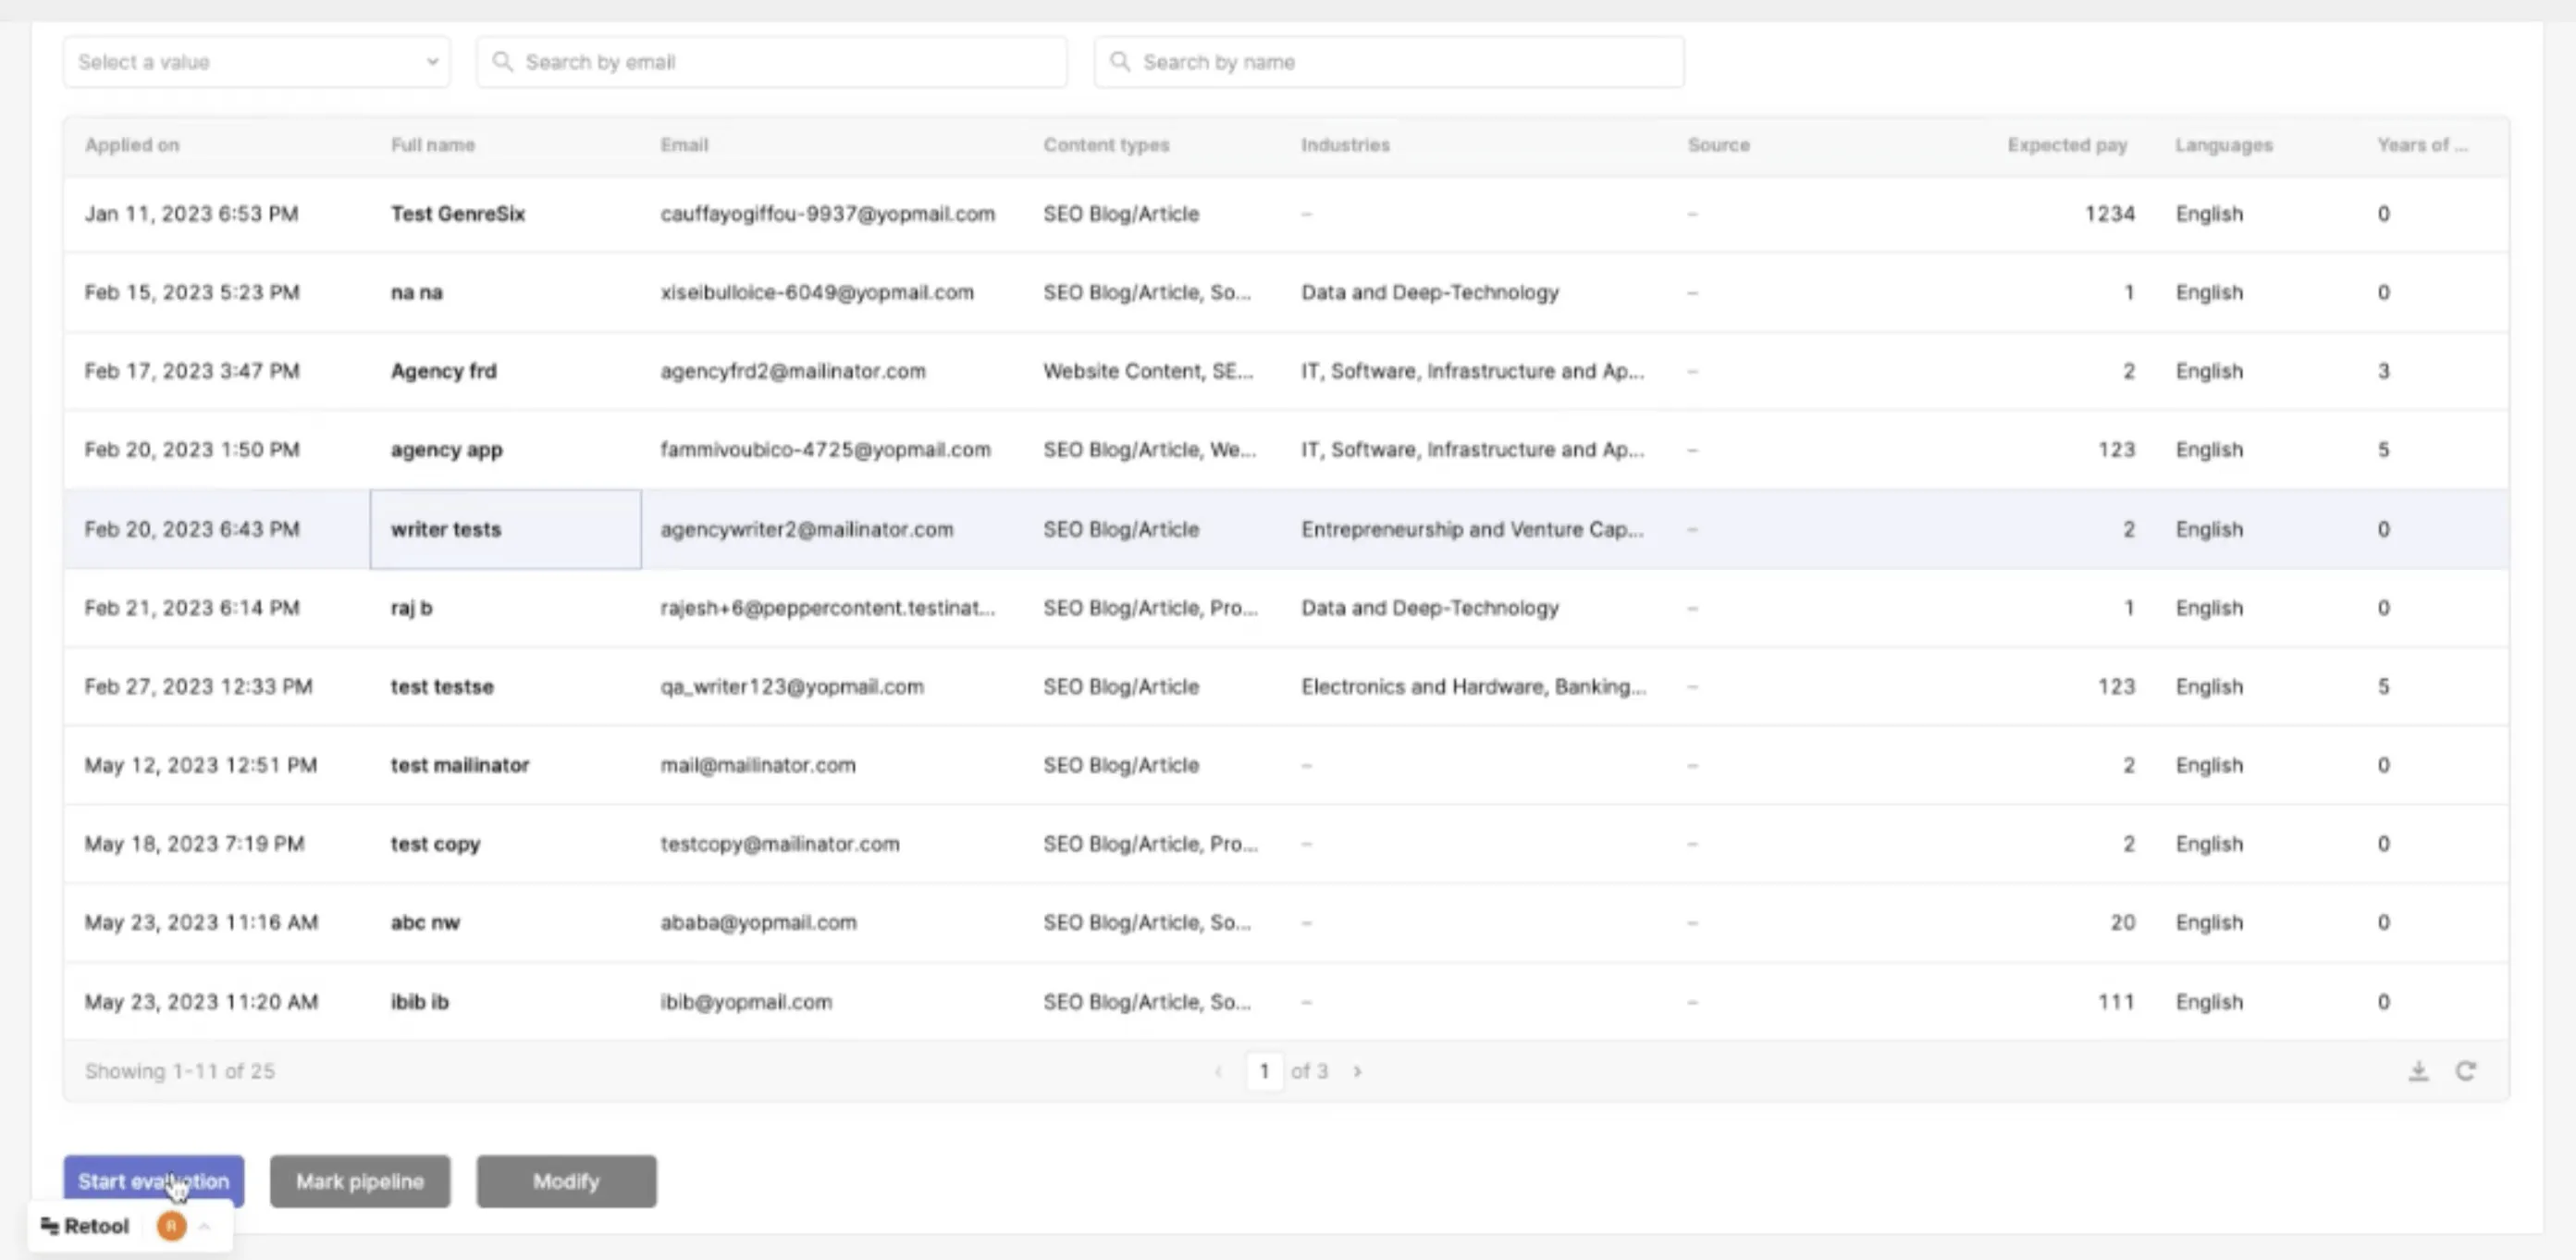Screen dimensions: 2576x1260
Task: Click the page number input box
Action: pos(1264,1071)
